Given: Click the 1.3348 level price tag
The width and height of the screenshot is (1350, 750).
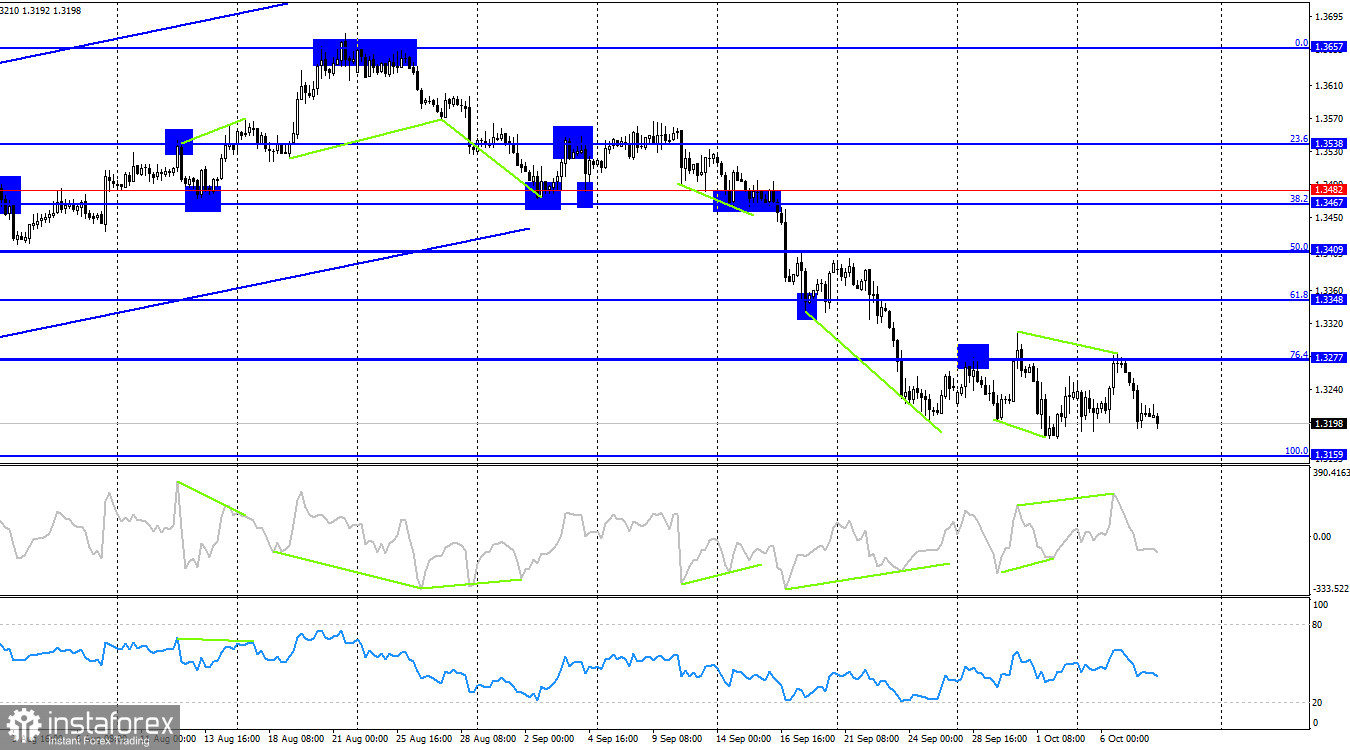Looking at the screenshot, I should pyautogui.click(x=1329, y=299).
